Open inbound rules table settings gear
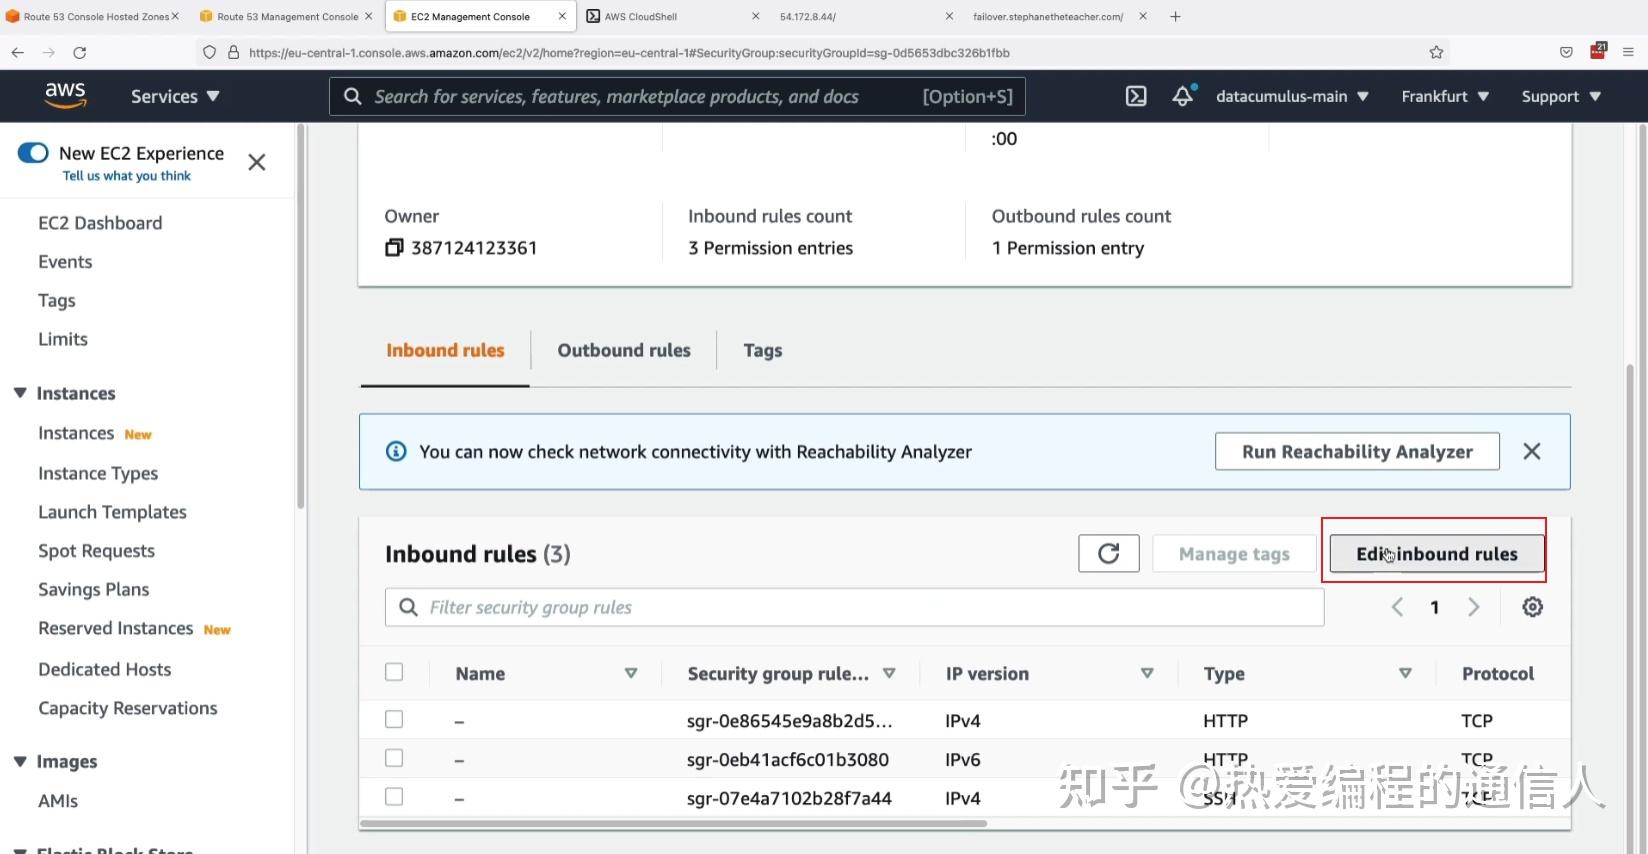The height and width of the screenshot is (854, 1648). (x=1532, y=607)
